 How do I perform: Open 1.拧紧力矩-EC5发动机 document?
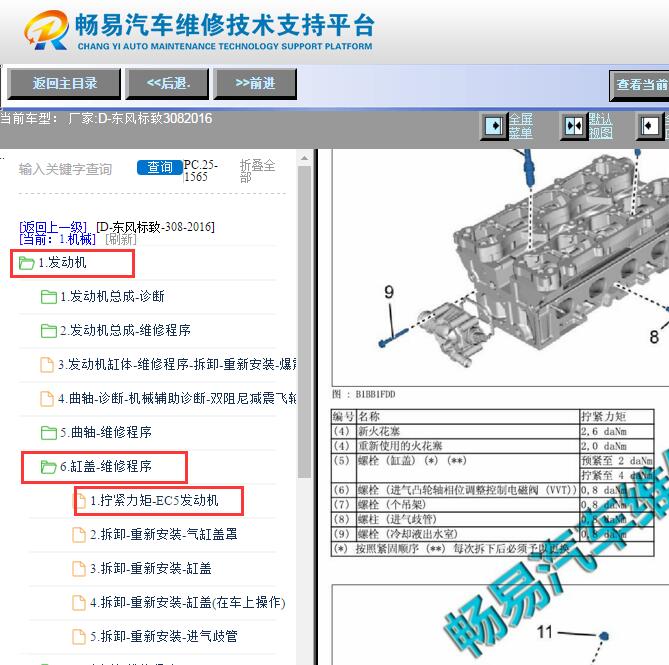[x=154, y=500]
